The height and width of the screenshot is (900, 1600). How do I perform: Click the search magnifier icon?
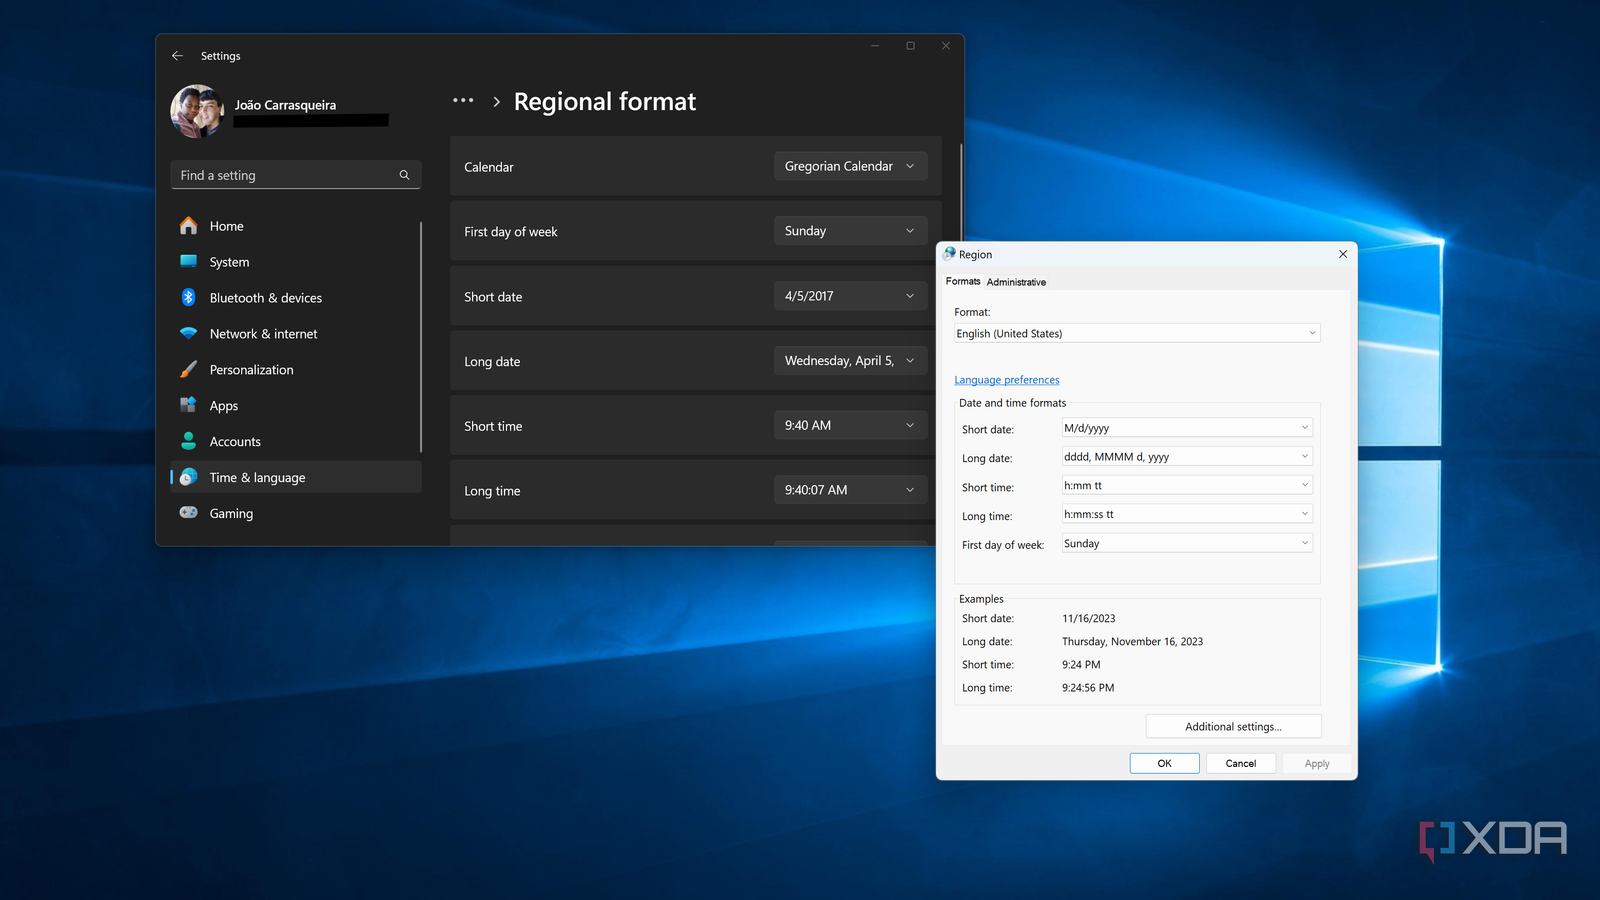tap(404, 175)
